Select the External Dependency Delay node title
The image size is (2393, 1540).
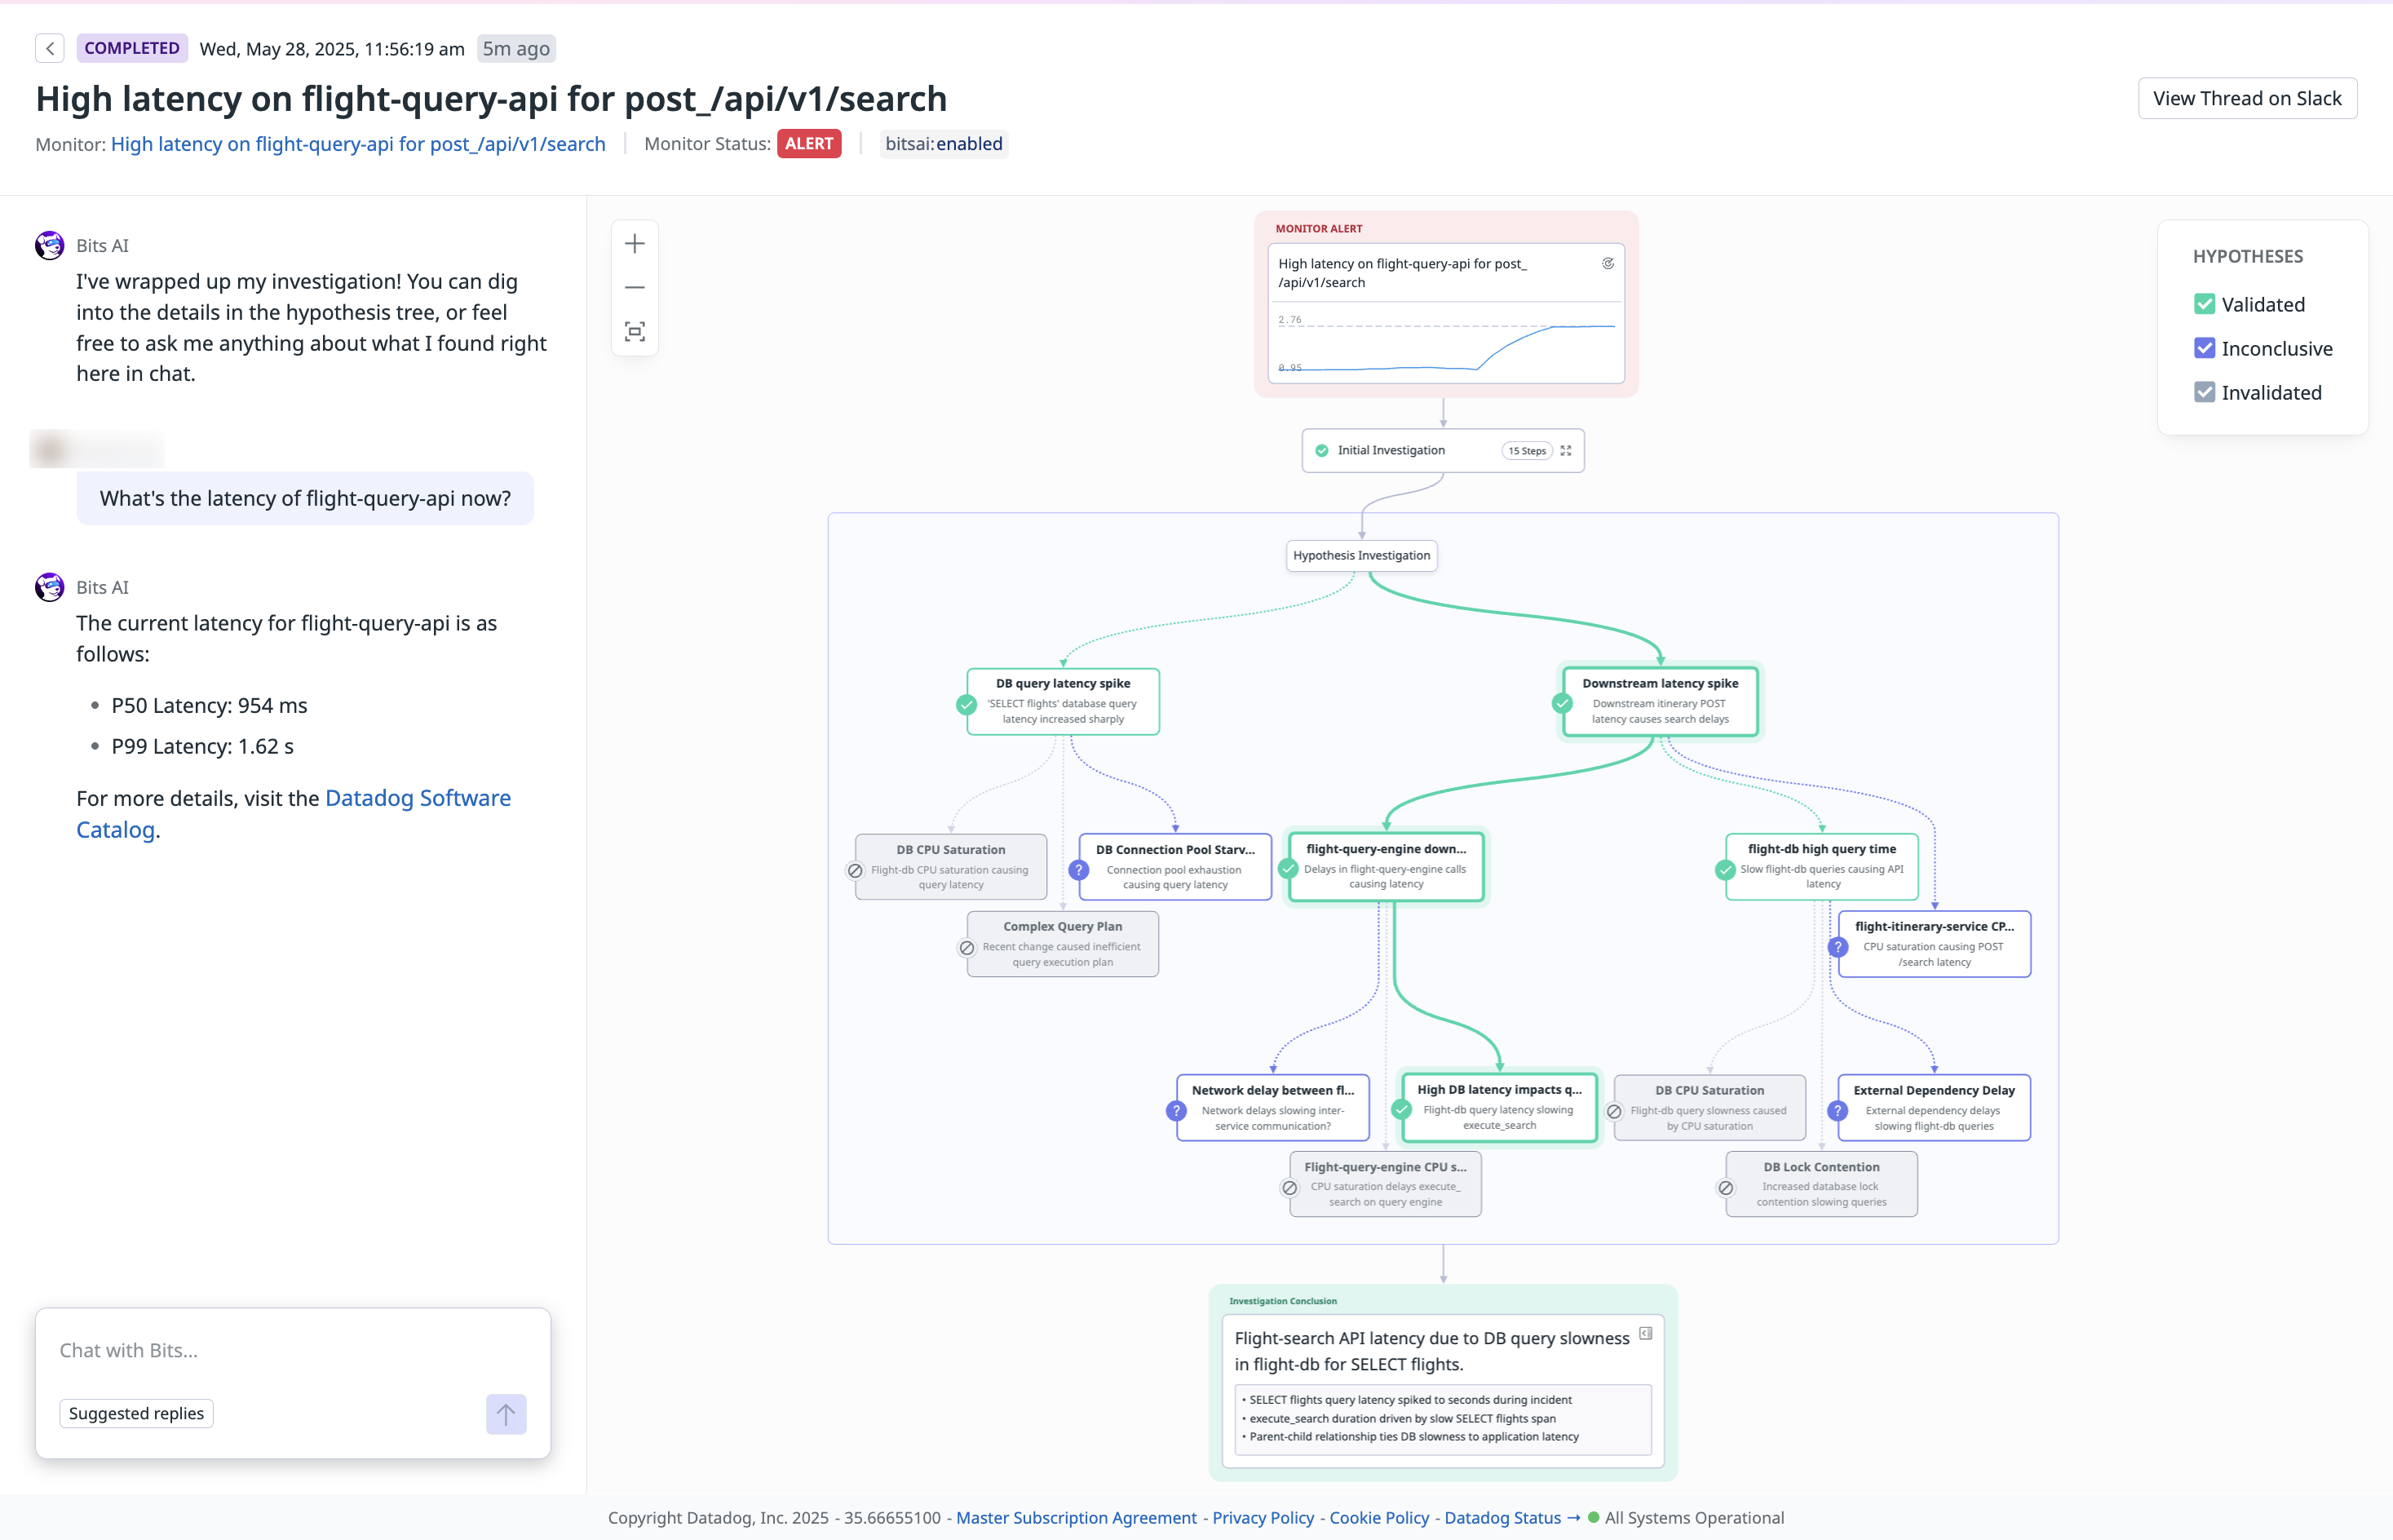(1934, 1090)
